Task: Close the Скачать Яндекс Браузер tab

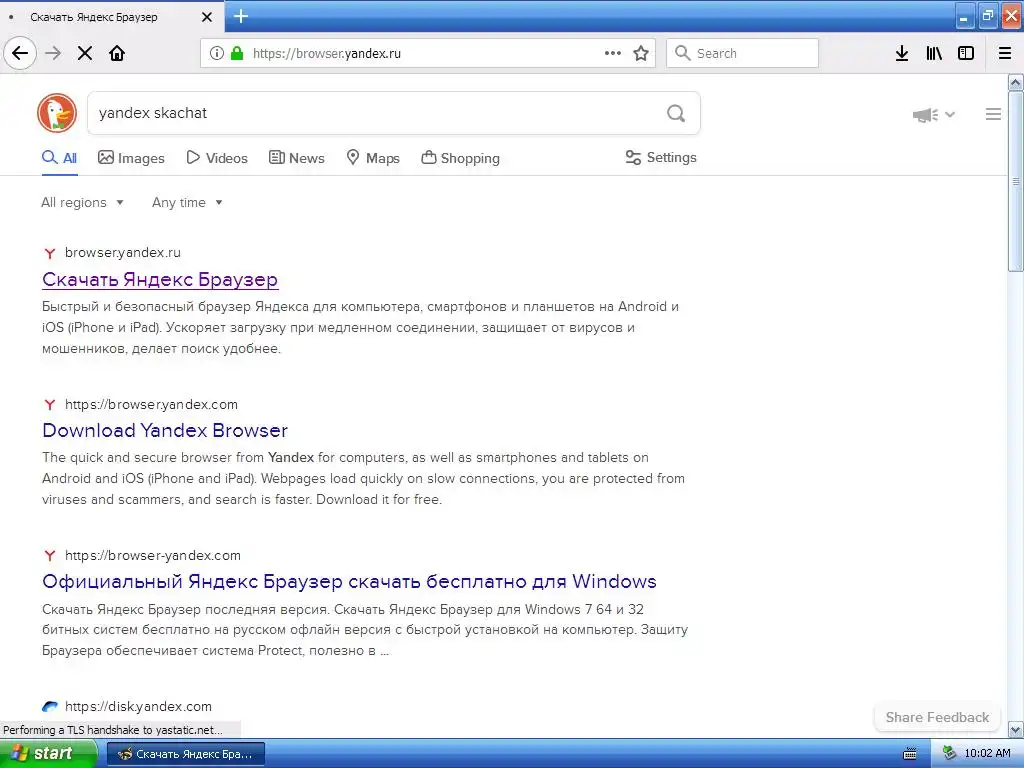Action: pyautogui.click(x=207, y=17)
